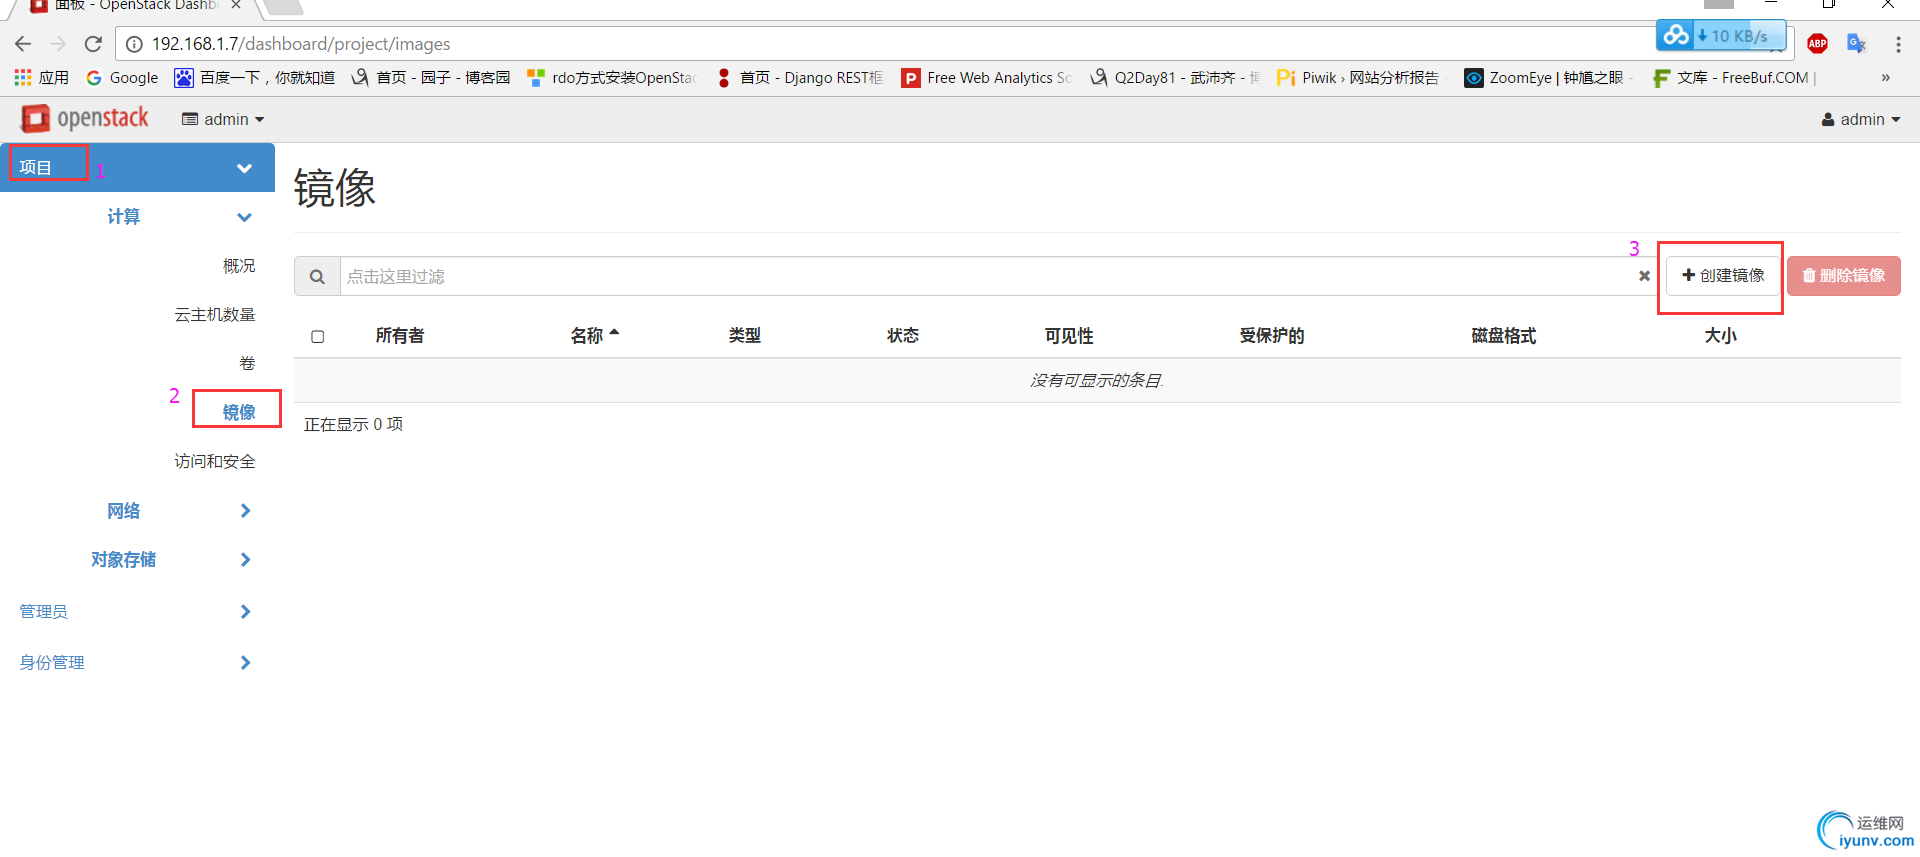This screenshot has height=857, width=1920.
Task: Sort by the 受保护的 column header
Action: tap(1272, 336)
